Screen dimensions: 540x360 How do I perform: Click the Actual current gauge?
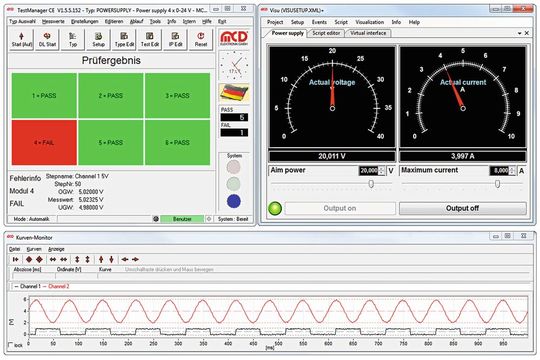click(463, 96)
